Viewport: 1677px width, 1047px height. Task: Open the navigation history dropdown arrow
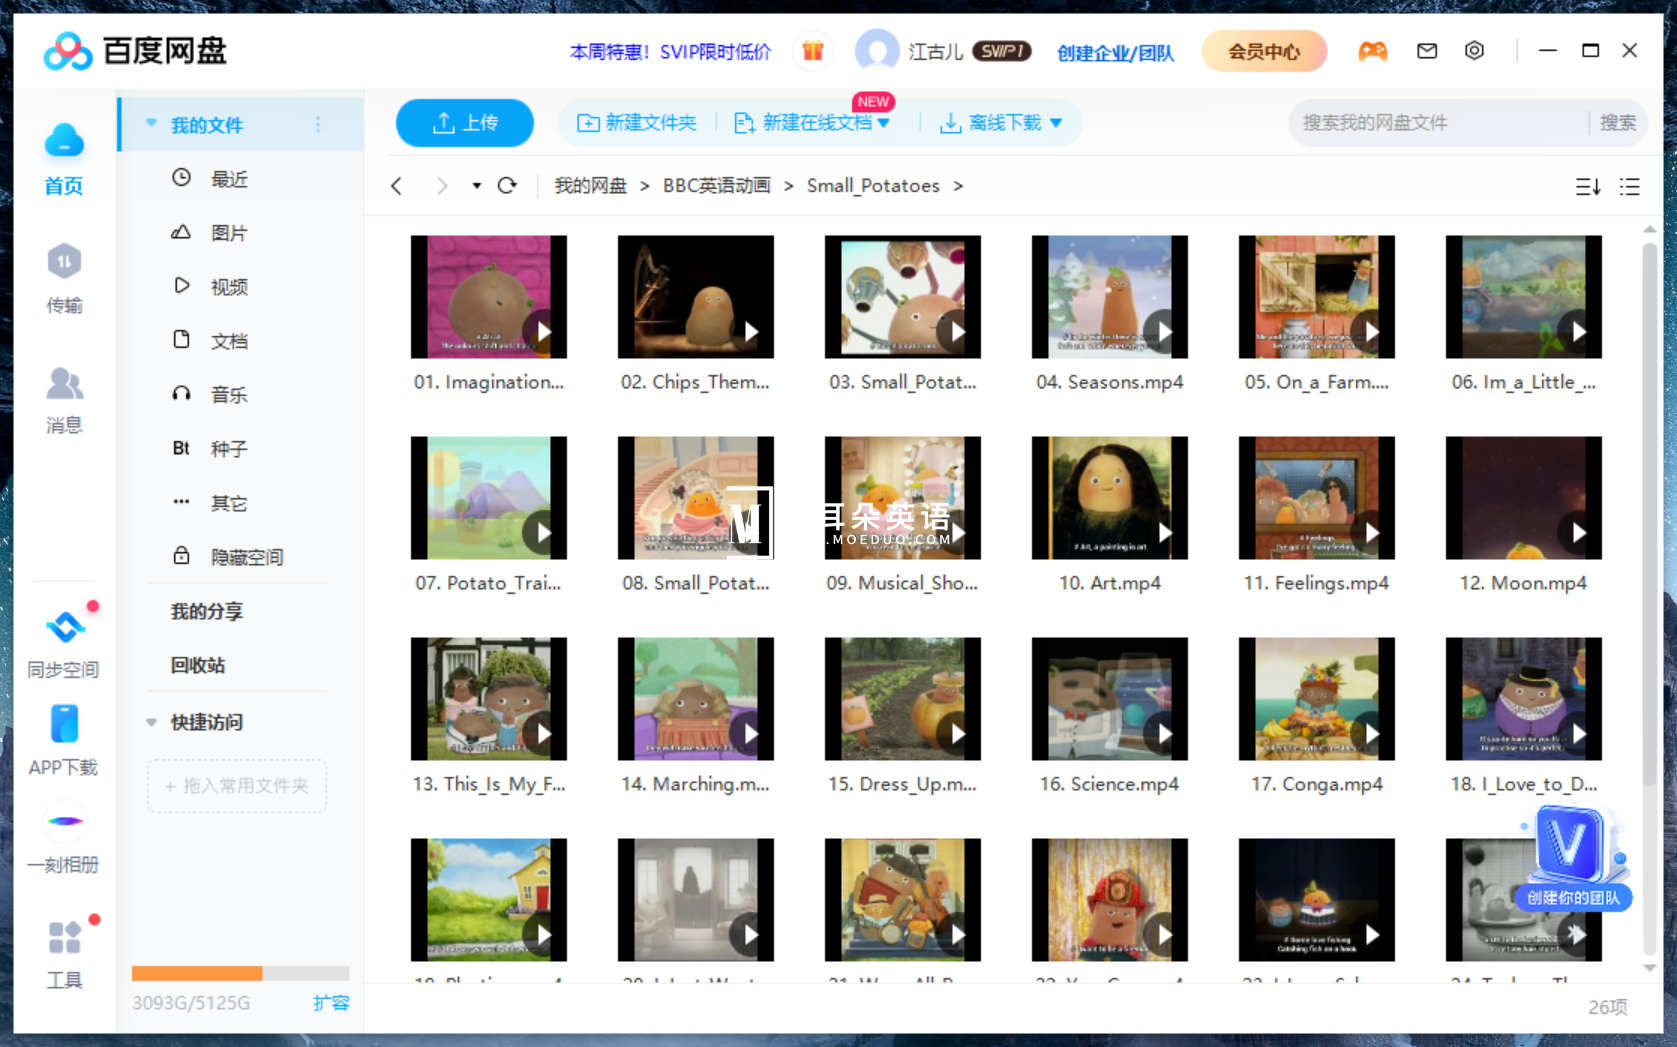click(x=476, y=186)
